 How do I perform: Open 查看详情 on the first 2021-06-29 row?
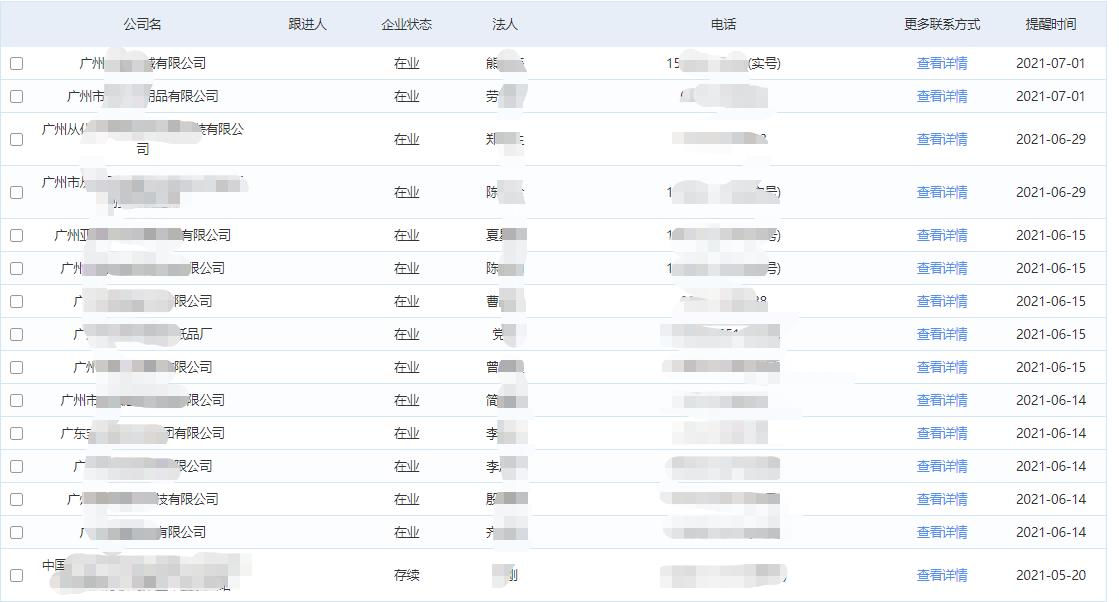tap(941, 139)
